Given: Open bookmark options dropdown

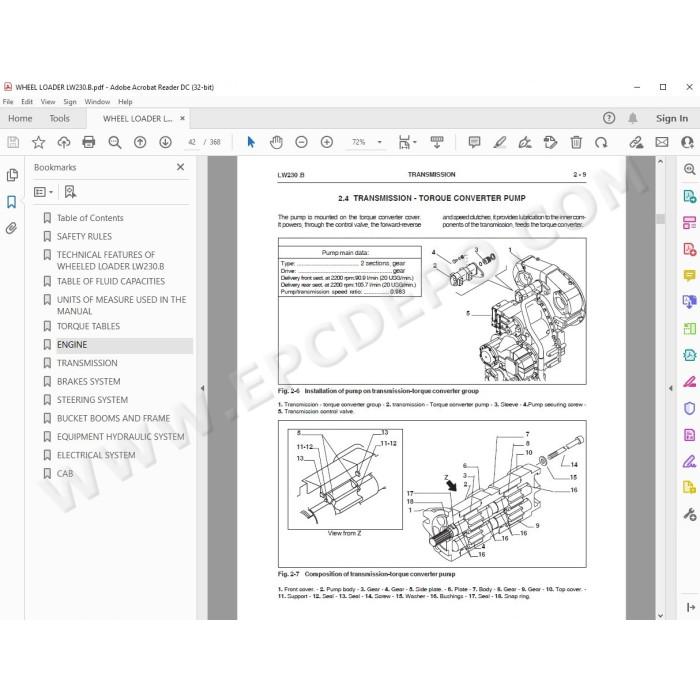Looking at the screenshot, I should point(44,192).
